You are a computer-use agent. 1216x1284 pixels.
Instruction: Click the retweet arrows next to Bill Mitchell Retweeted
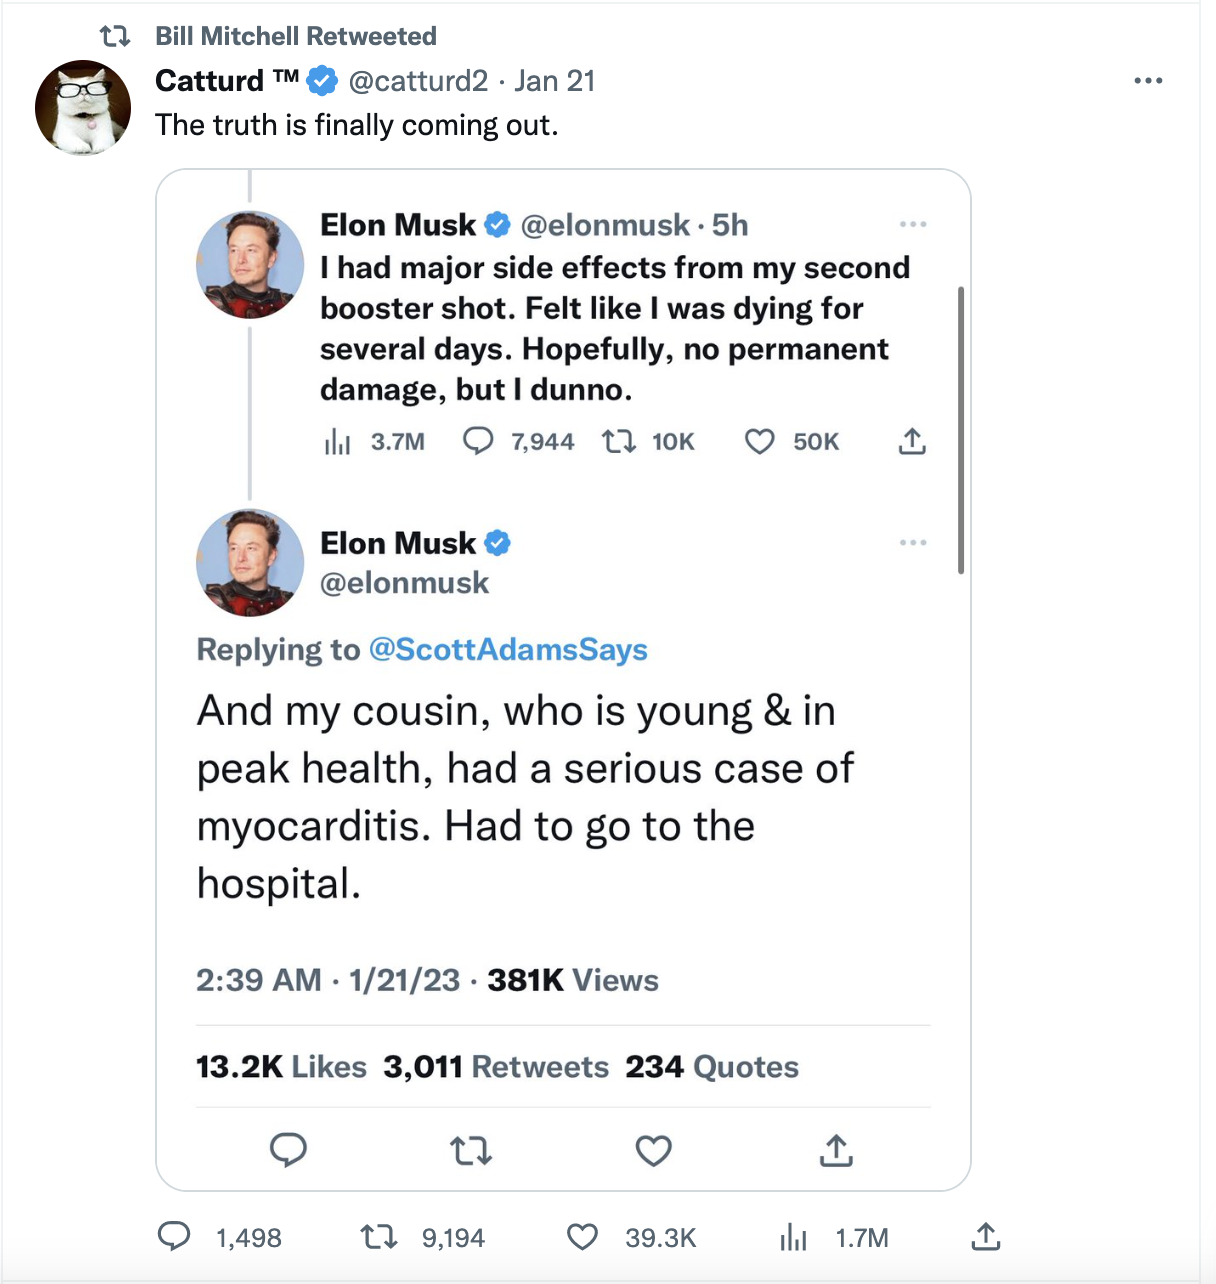(116, 36)
